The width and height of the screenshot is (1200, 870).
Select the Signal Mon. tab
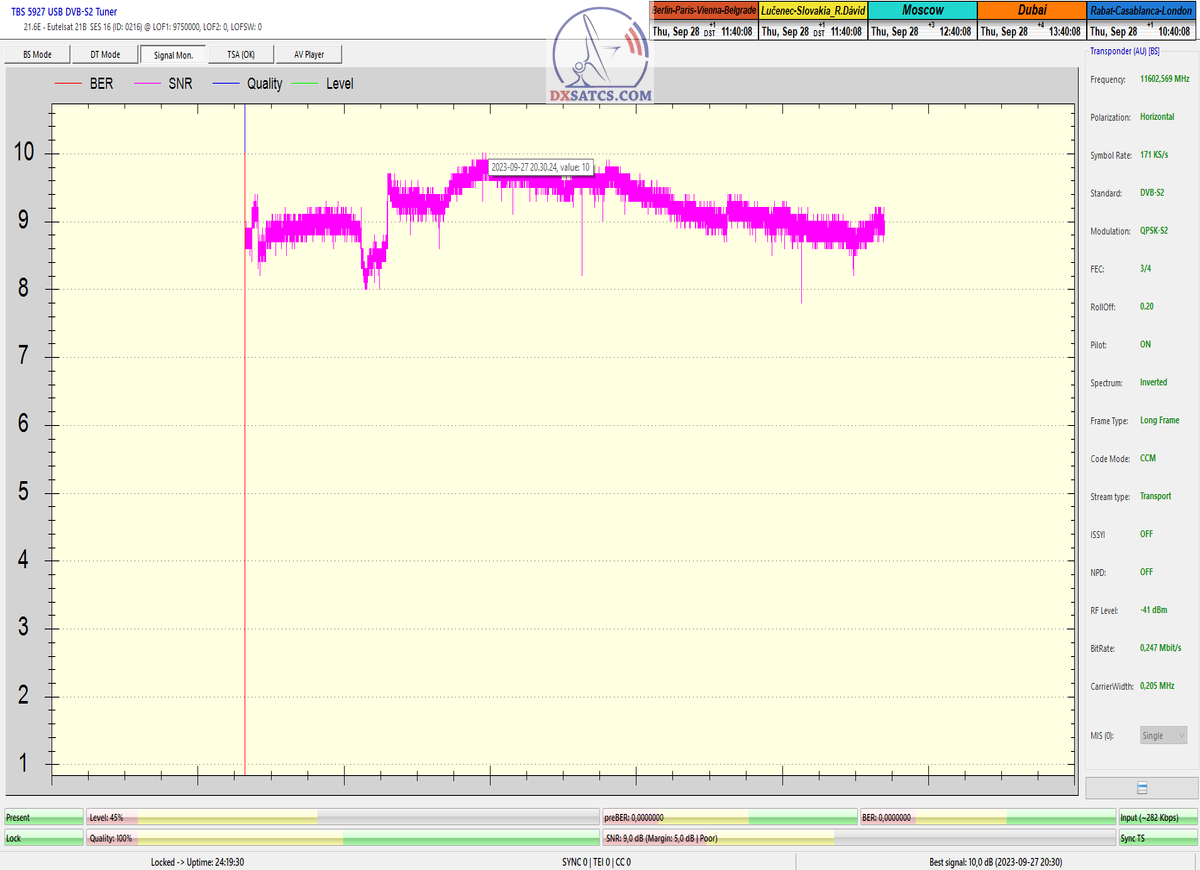173,54
